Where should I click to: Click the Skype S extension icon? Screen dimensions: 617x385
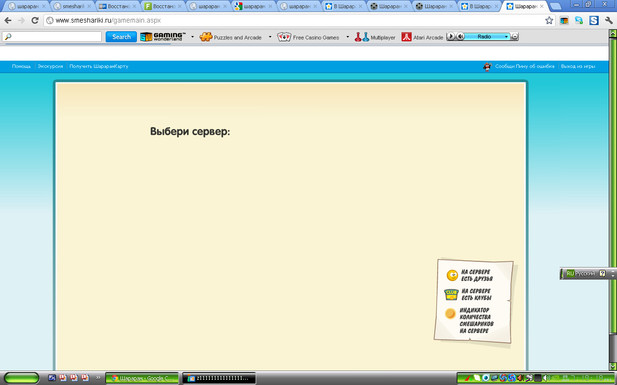coord(594,20)
